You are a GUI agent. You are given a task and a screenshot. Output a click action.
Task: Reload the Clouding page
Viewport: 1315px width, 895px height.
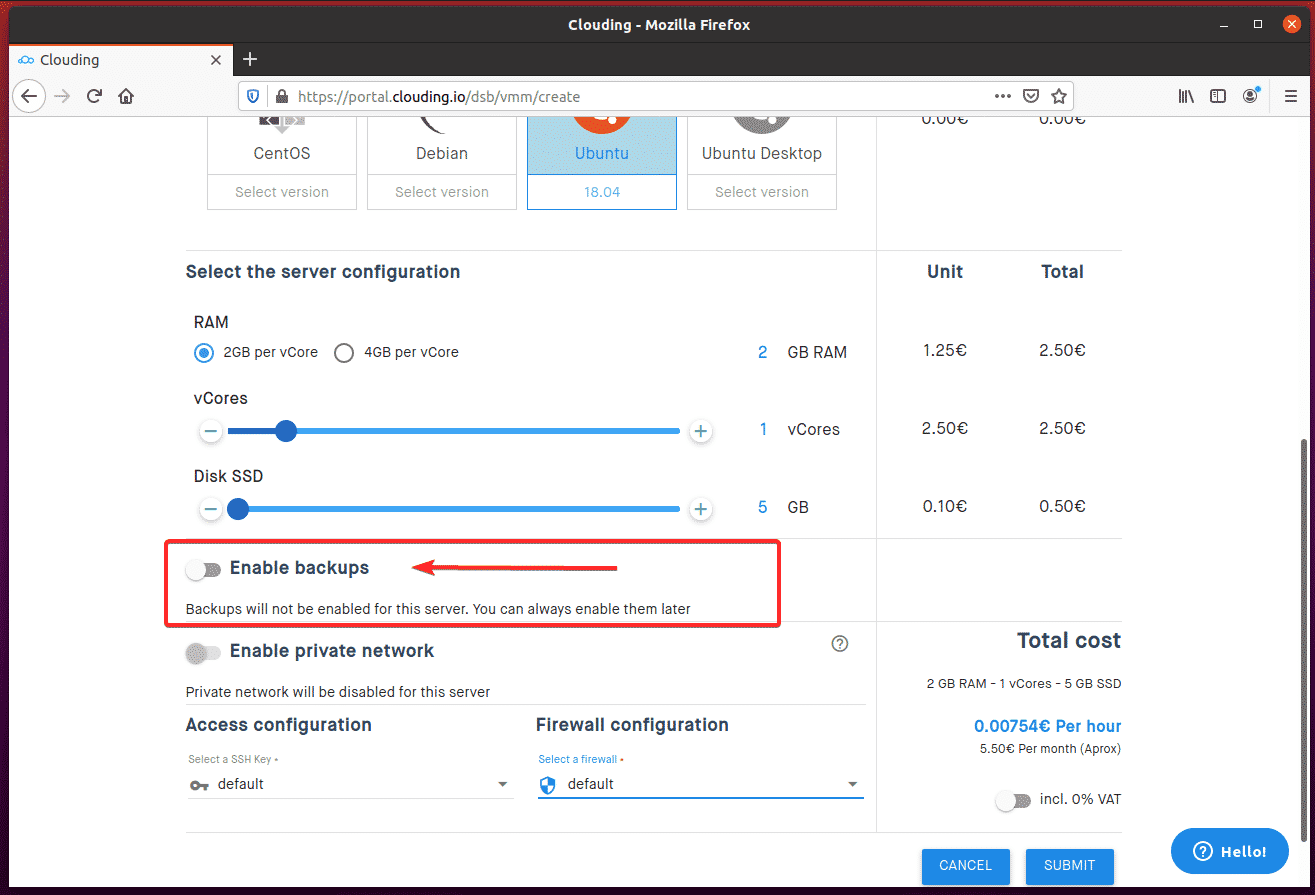click(x=94, y=97)
